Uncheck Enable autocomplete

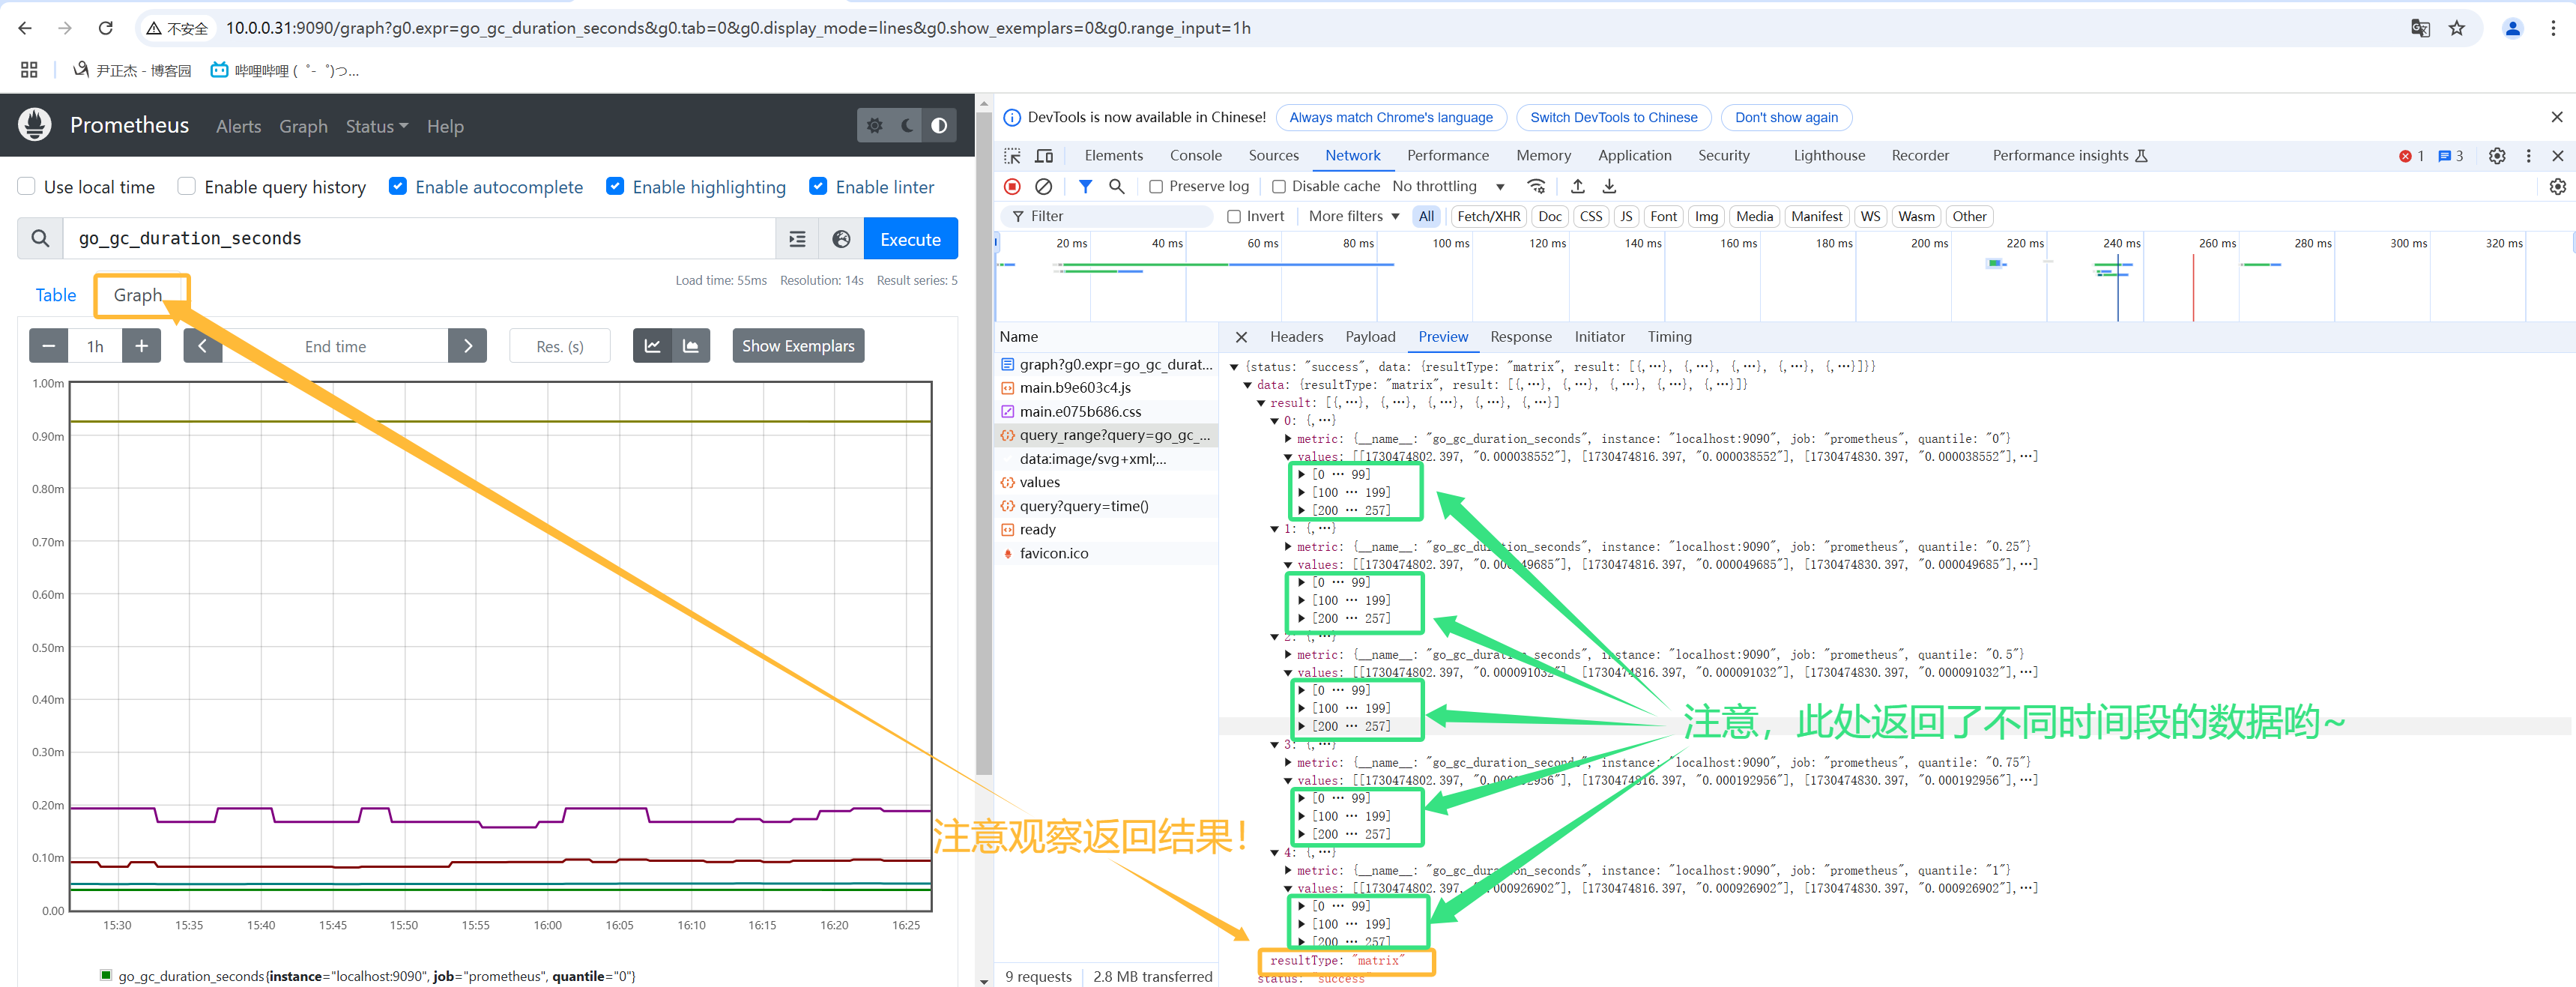click(398, 186)
